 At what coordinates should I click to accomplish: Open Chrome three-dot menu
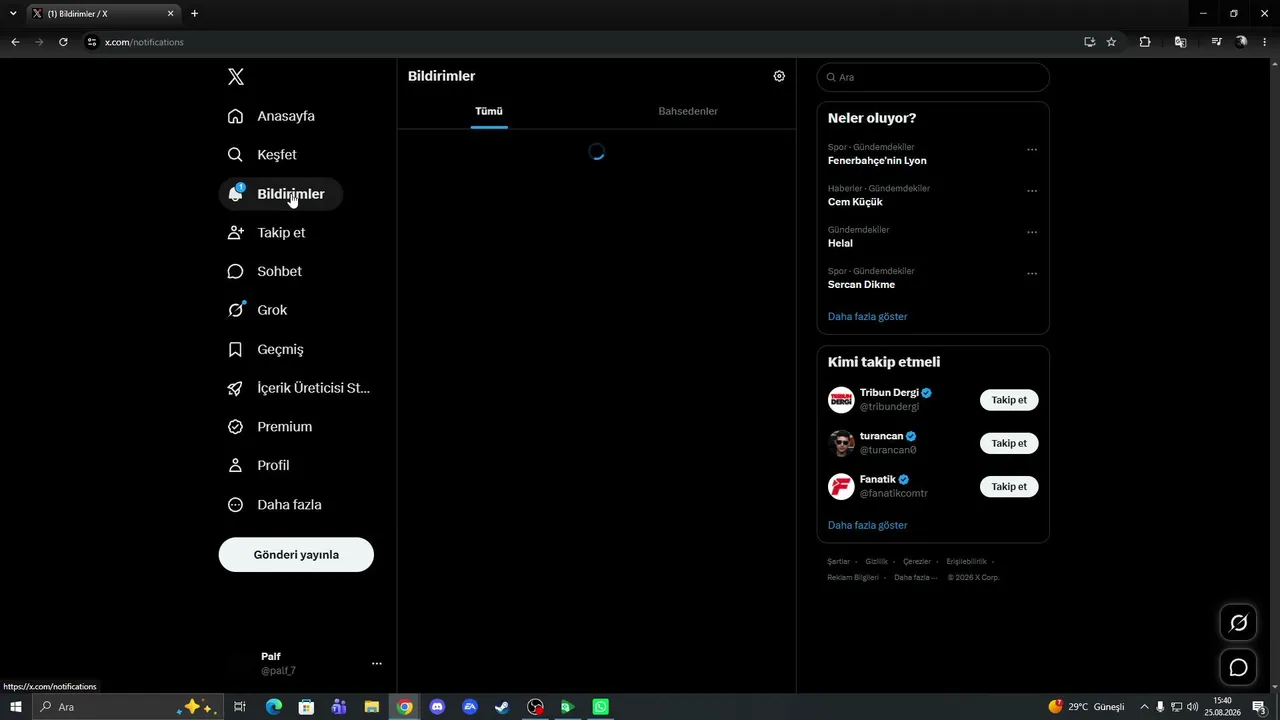1265,42
